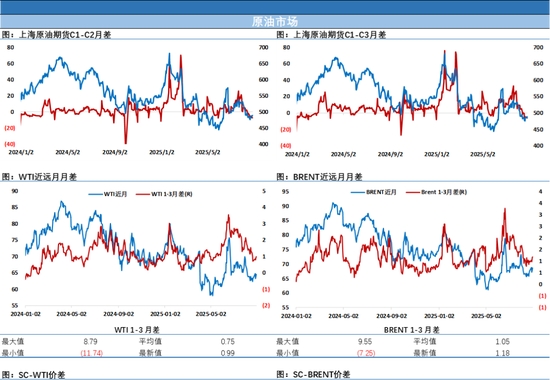
Task: Click the 95 left-axis label on the BRENT chart
Action: (286, 192)
